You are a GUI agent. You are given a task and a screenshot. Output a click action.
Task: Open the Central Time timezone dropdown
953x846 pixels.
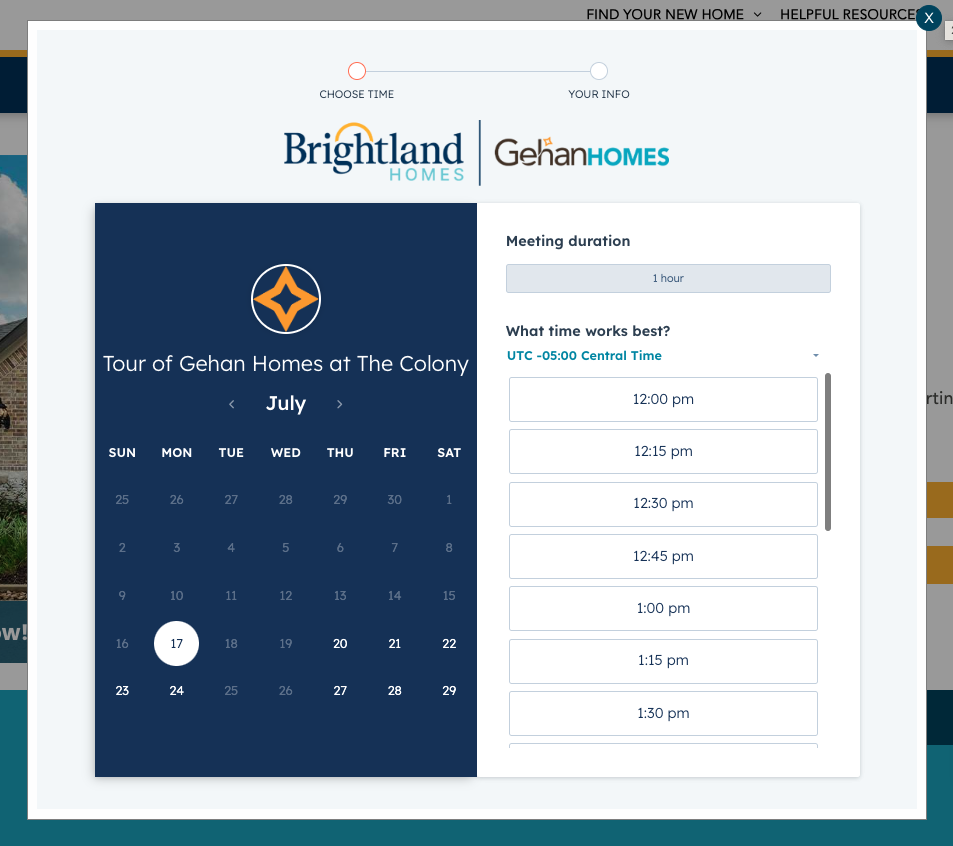[x=663, y=356]
